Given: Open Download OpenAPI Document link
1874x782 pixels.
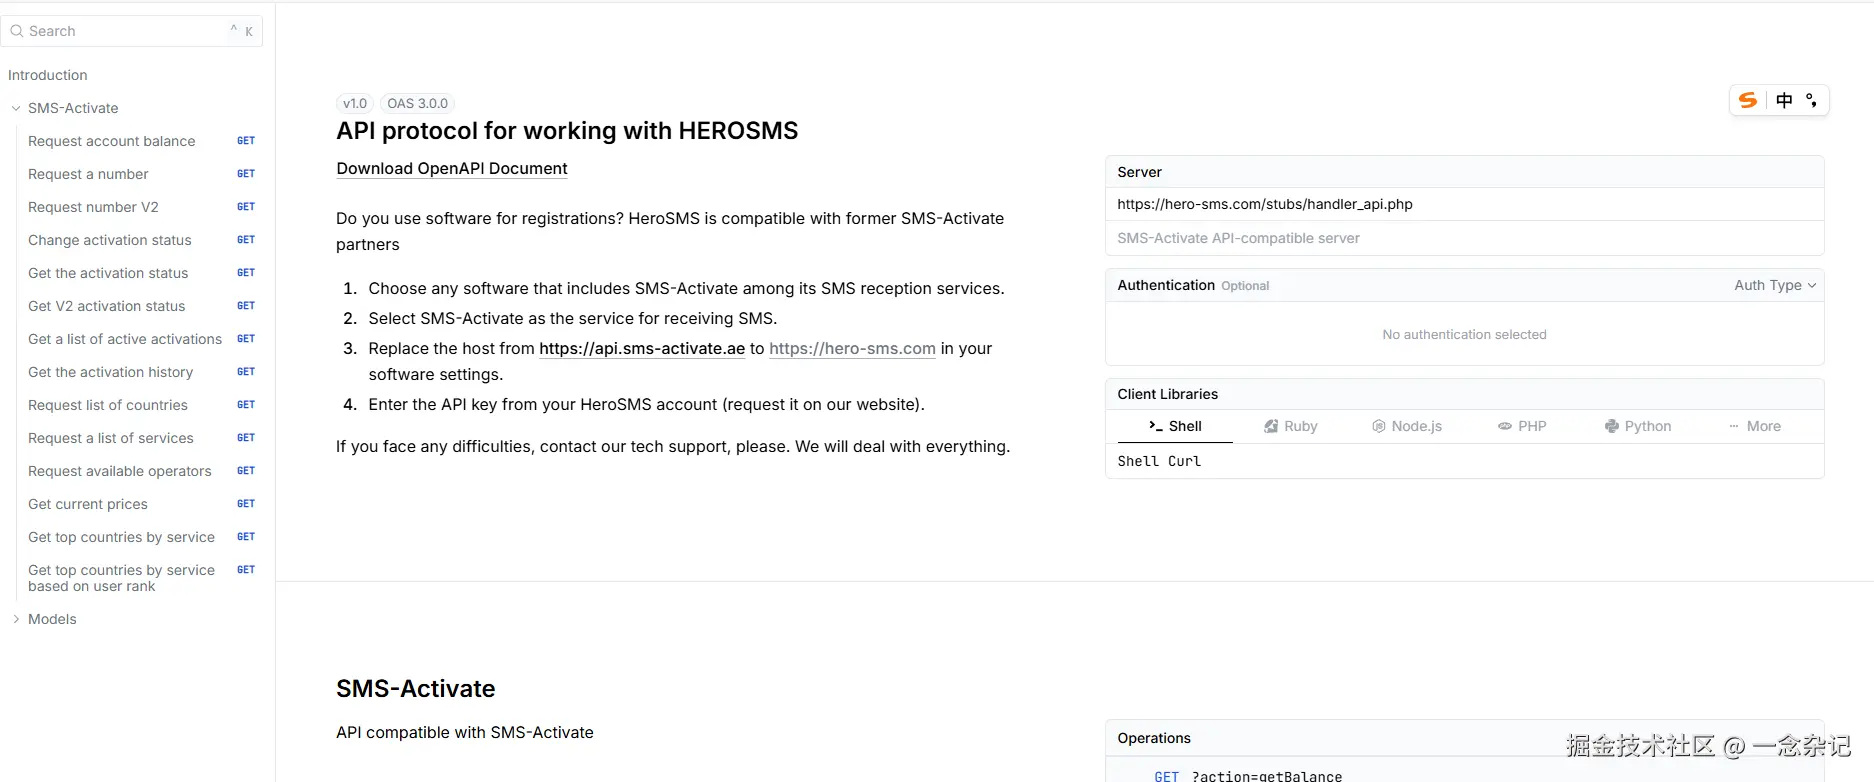Looking at the screenshot, I should tap(452, 169).
